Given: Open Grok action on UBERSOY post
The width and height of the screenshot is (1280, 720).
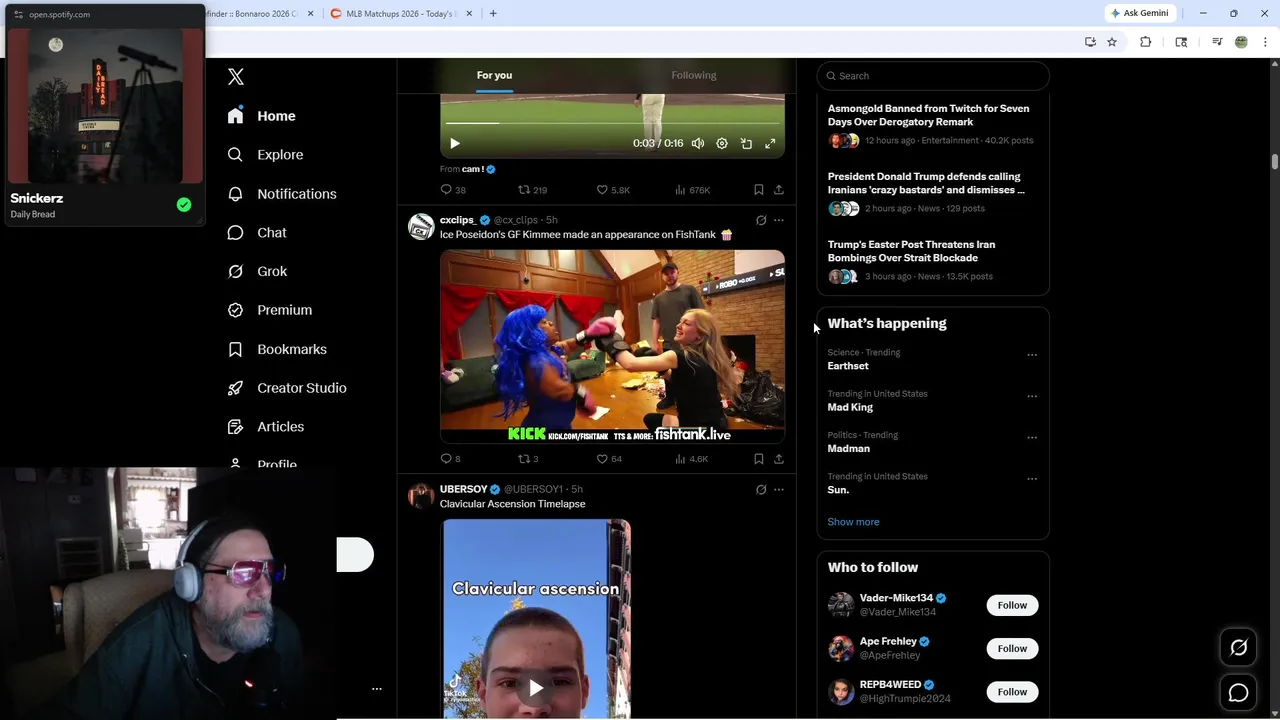Looking at the screenshot, I should [x=761, y=490].
